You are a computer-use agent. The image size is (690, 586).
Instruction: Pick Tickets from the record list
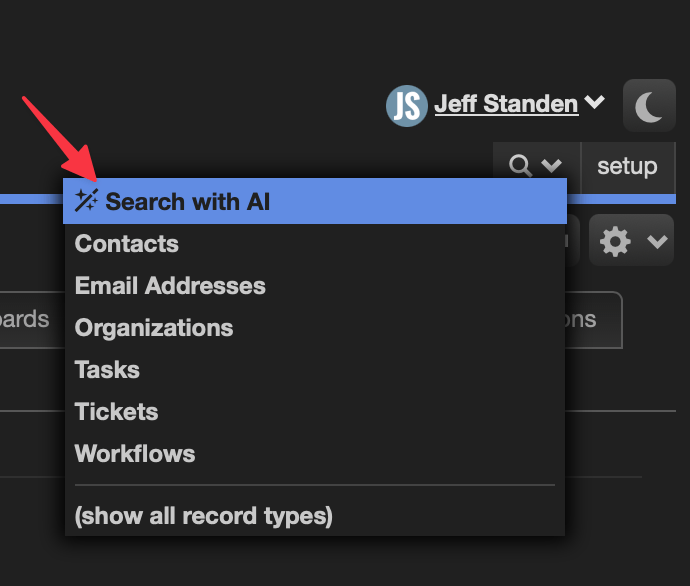pos(315,411)
